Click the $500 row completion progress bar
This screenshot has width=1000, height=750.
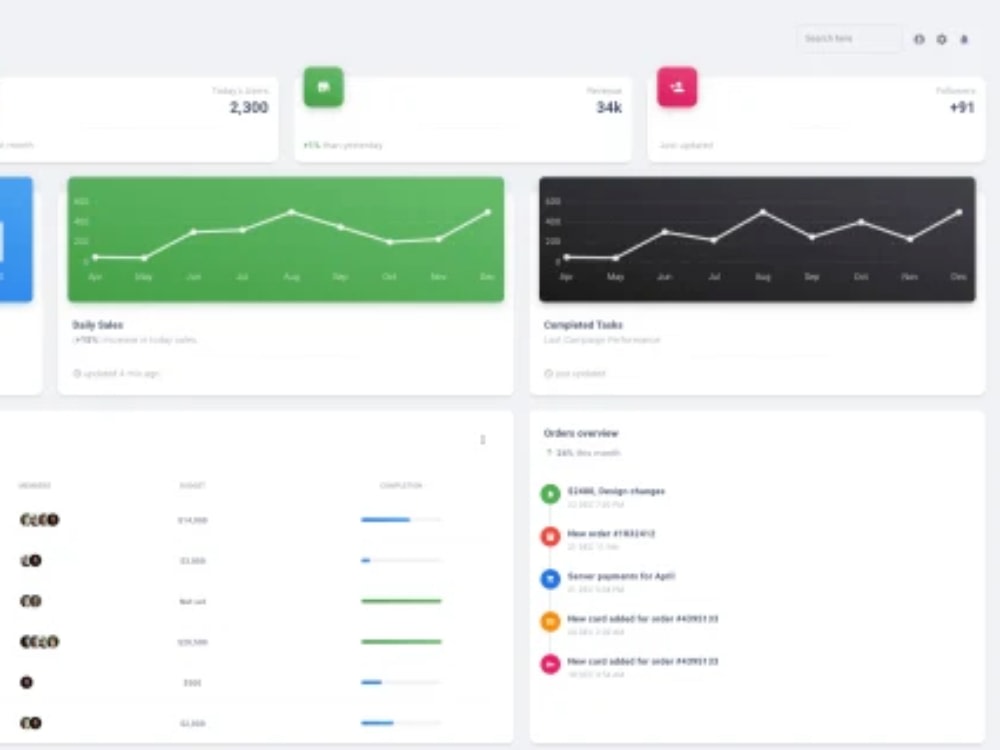click(401, 682)
